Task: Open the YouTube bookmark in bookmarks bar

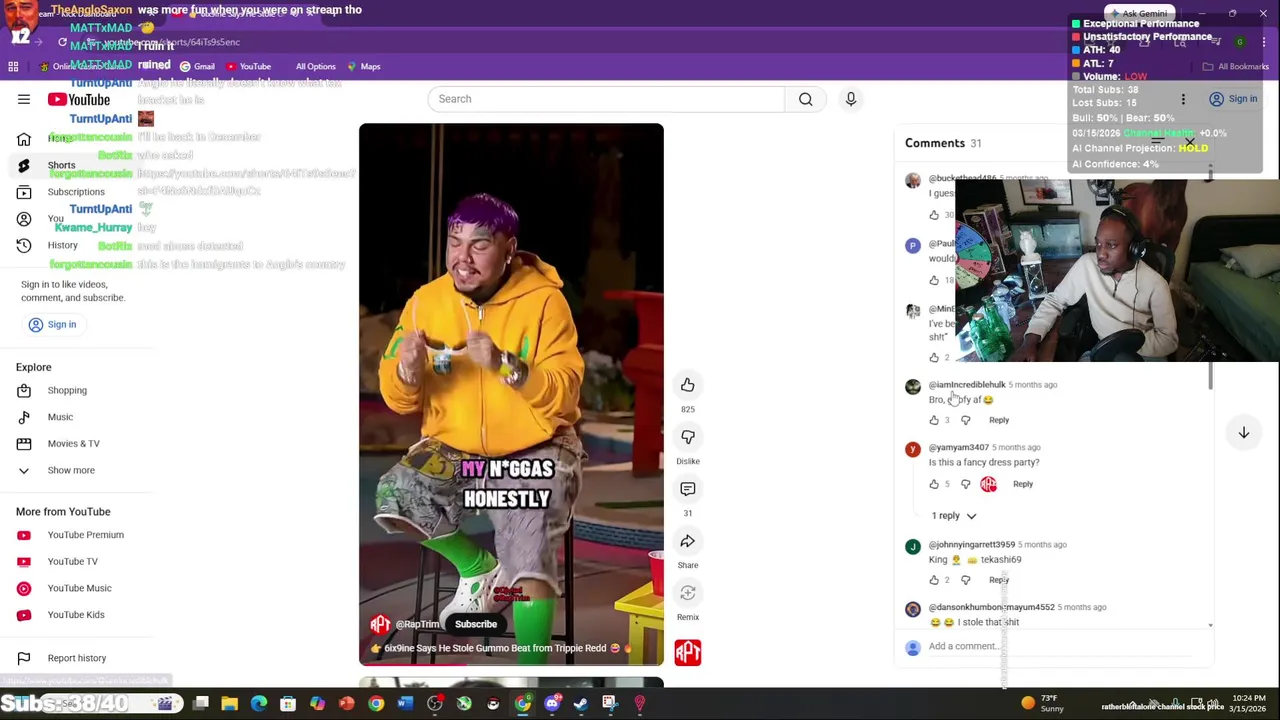Action: click(249, 67)
